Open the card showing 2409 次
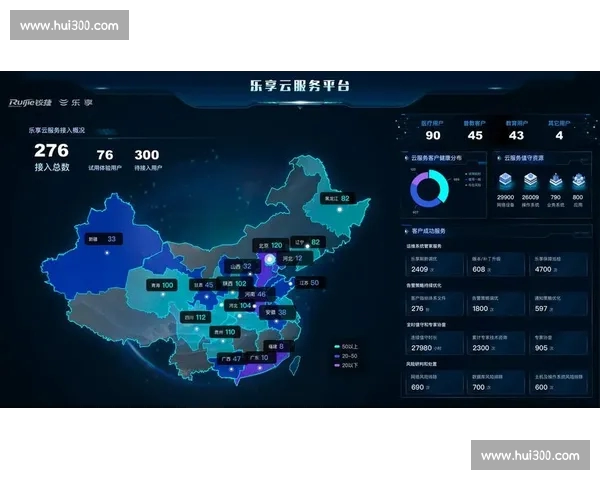 pos(434,265)
